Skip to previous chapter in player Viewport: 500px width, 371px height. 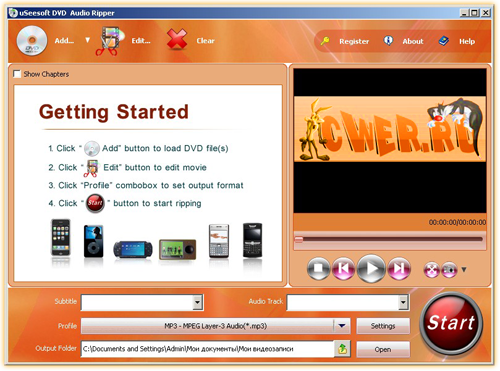coord(344,268)
